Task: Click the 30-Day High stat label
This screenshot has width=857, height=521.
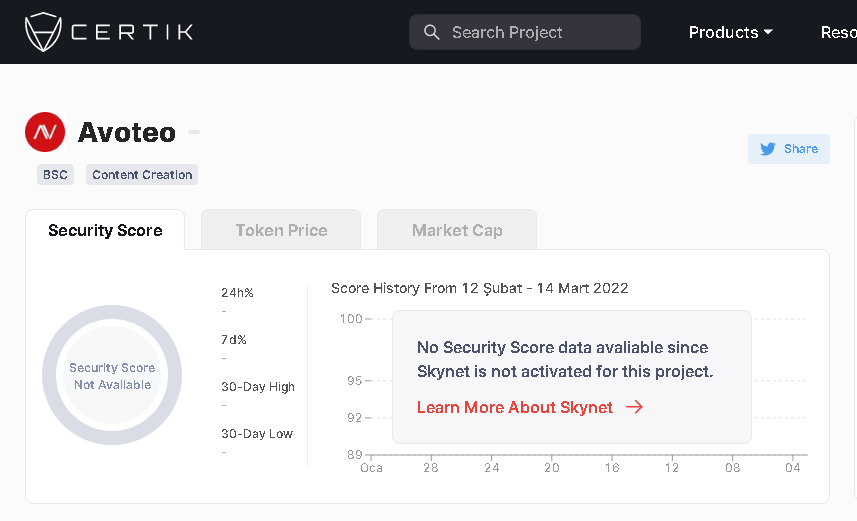Action: [x=258, y=387]
